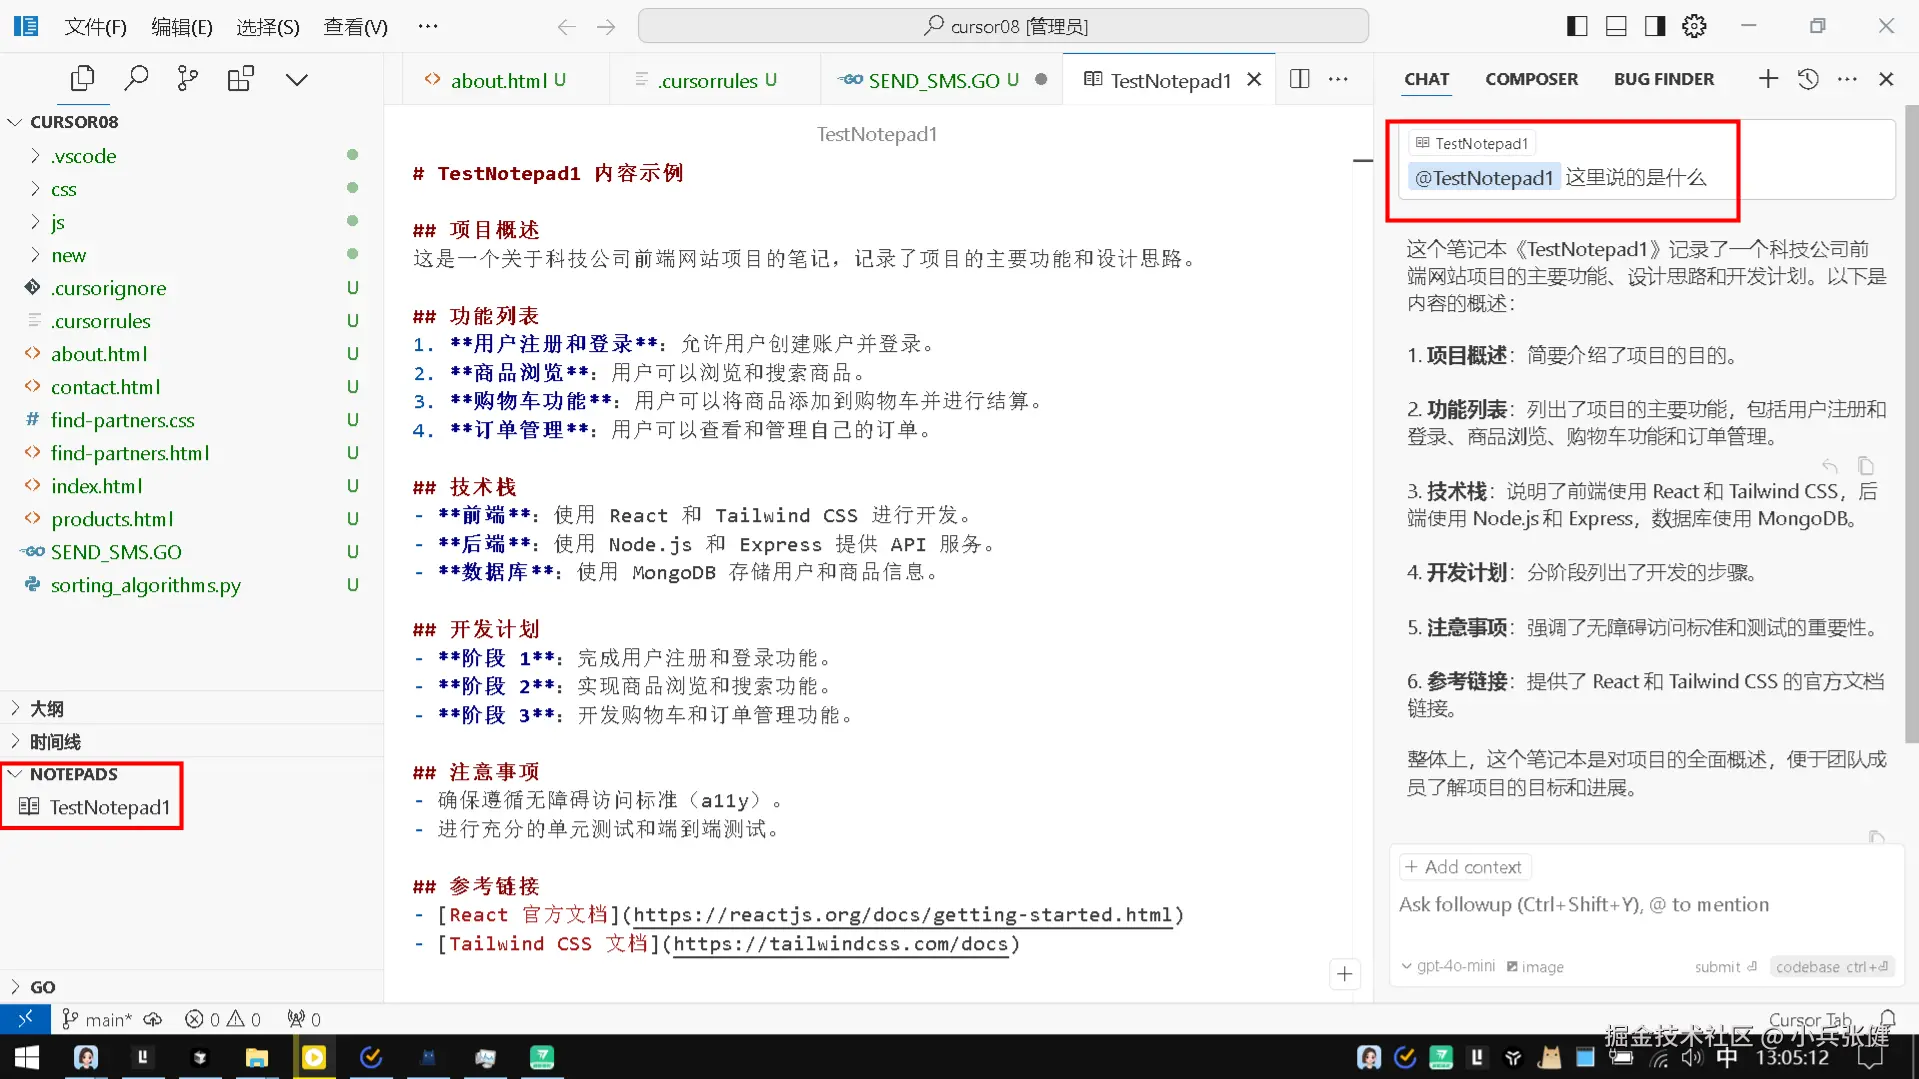Close the AI chat panel
The image size is (1919, 1079).
point(1886,79)
